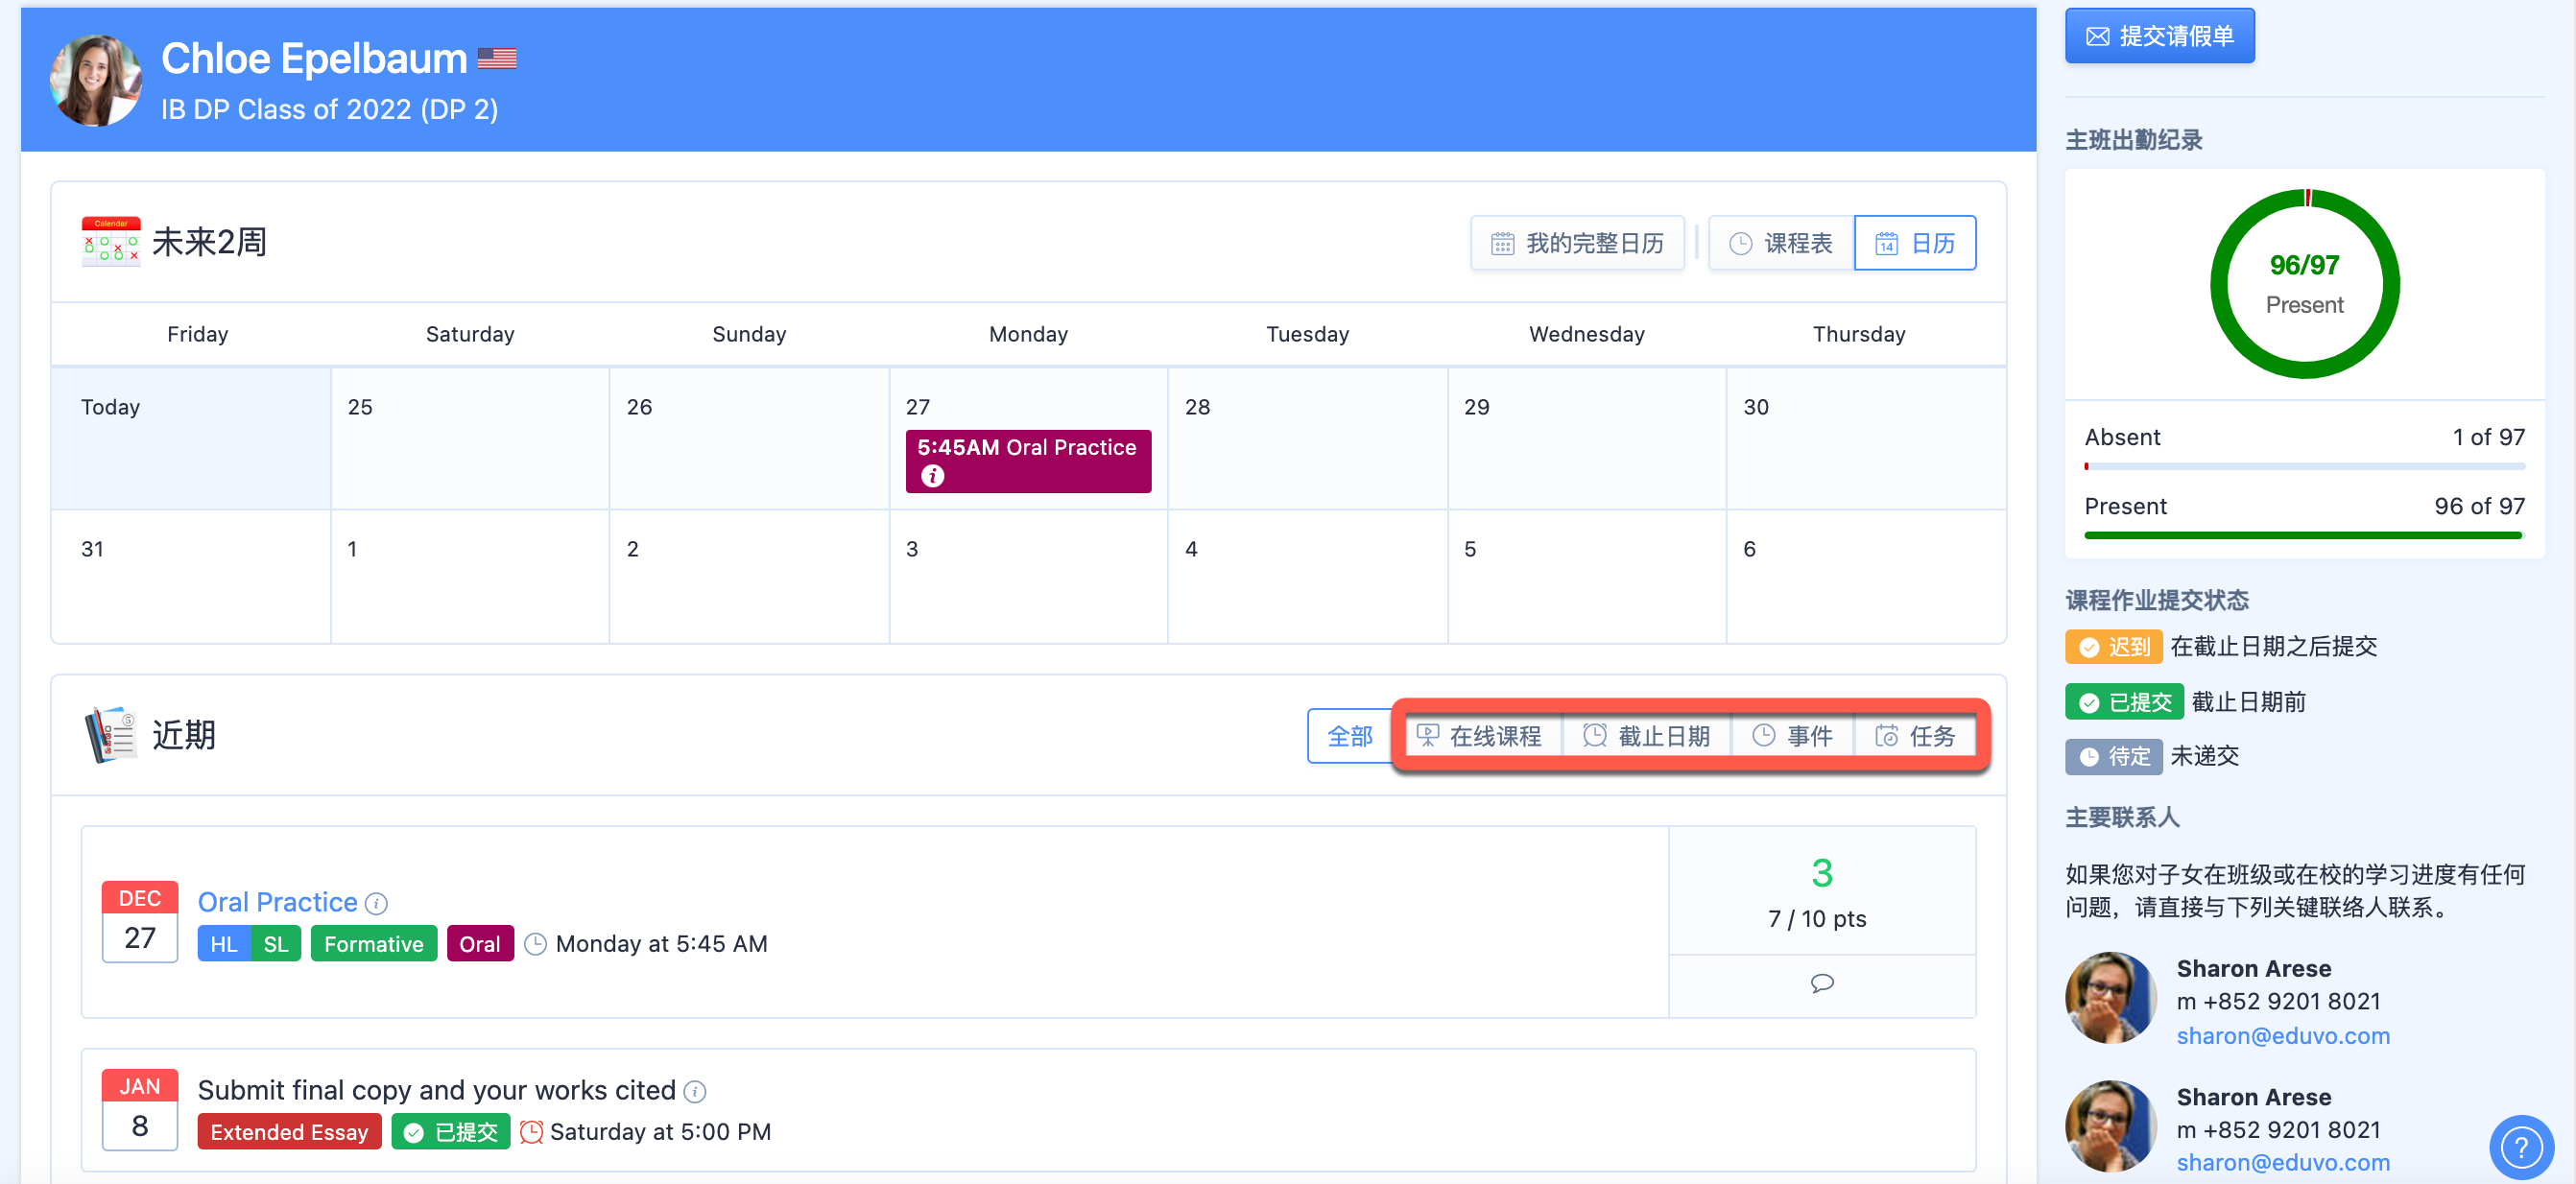Click the orange 迟到 status badge
This screenshot has width=2576, height=1184.
click(x=2114, y=647)
